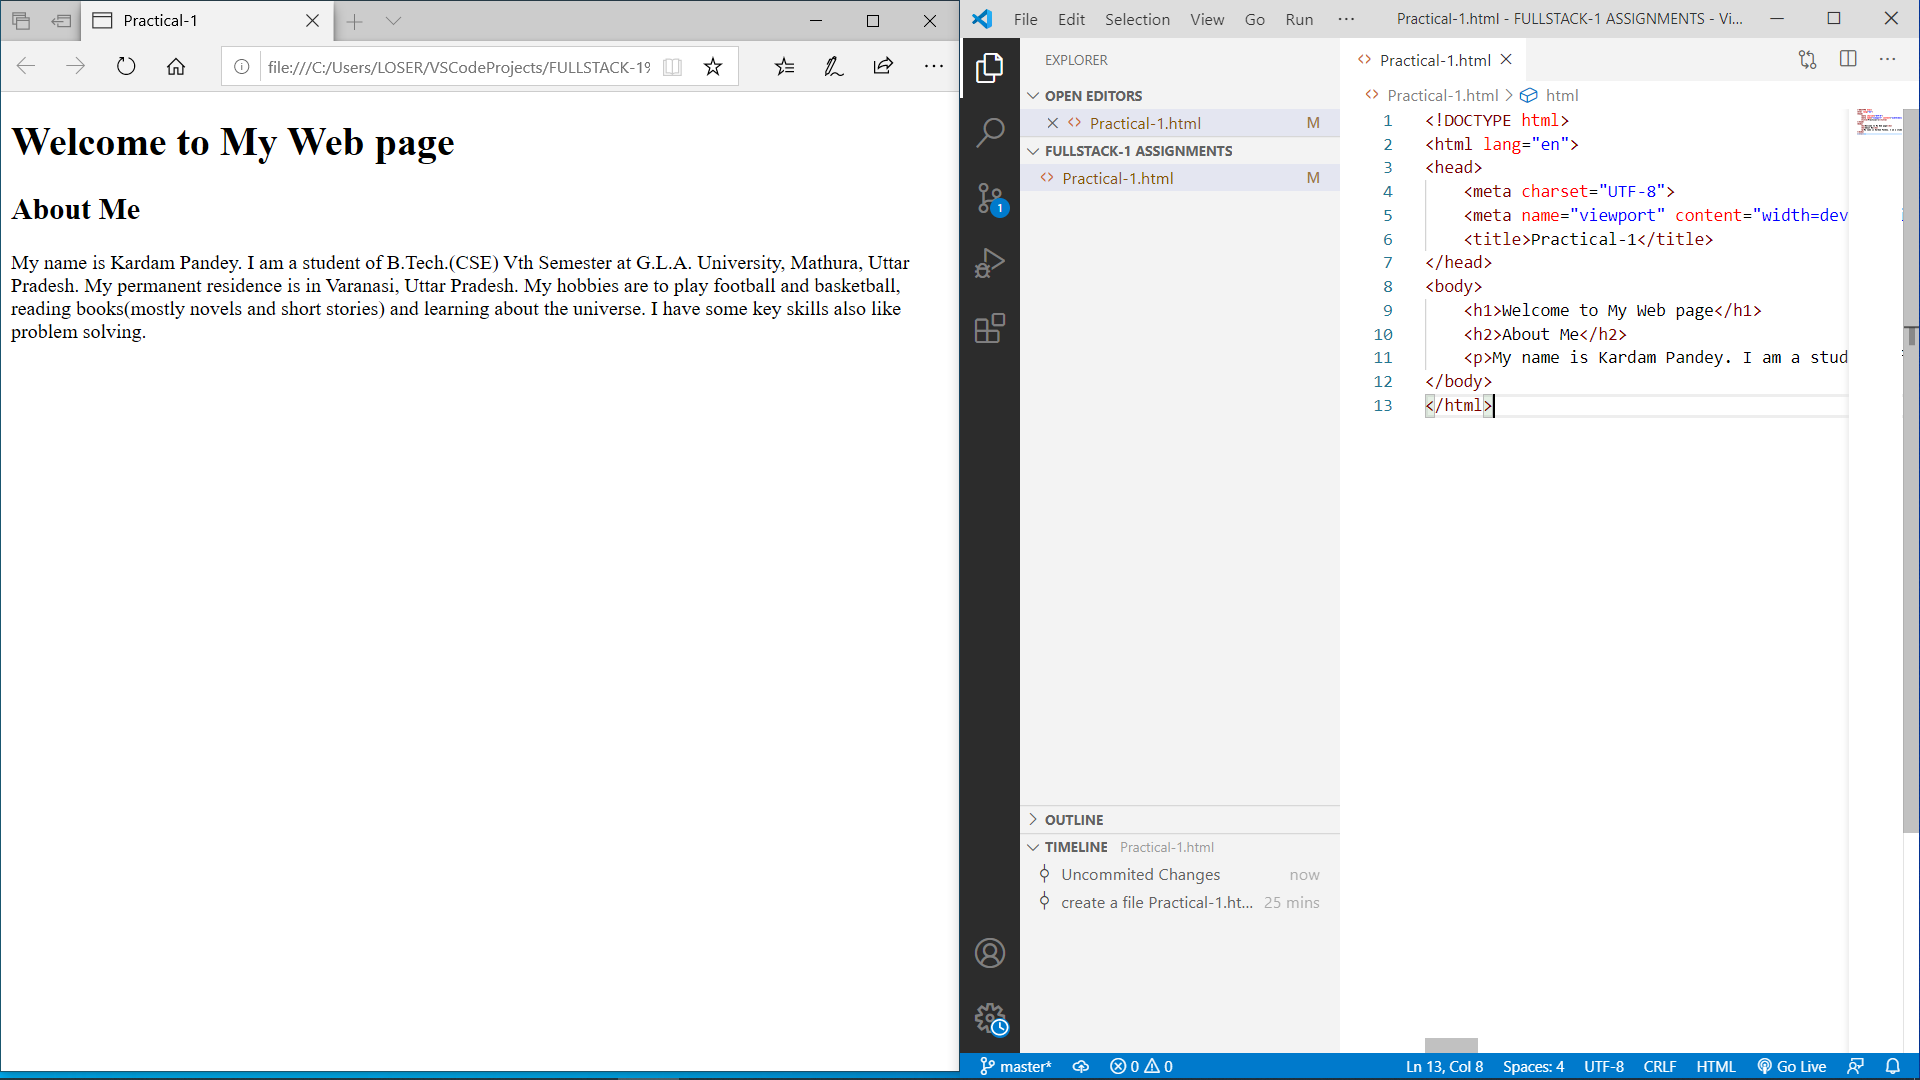
Task: Open the Manage gear settings icon
Action: [x=990, y=1019]
